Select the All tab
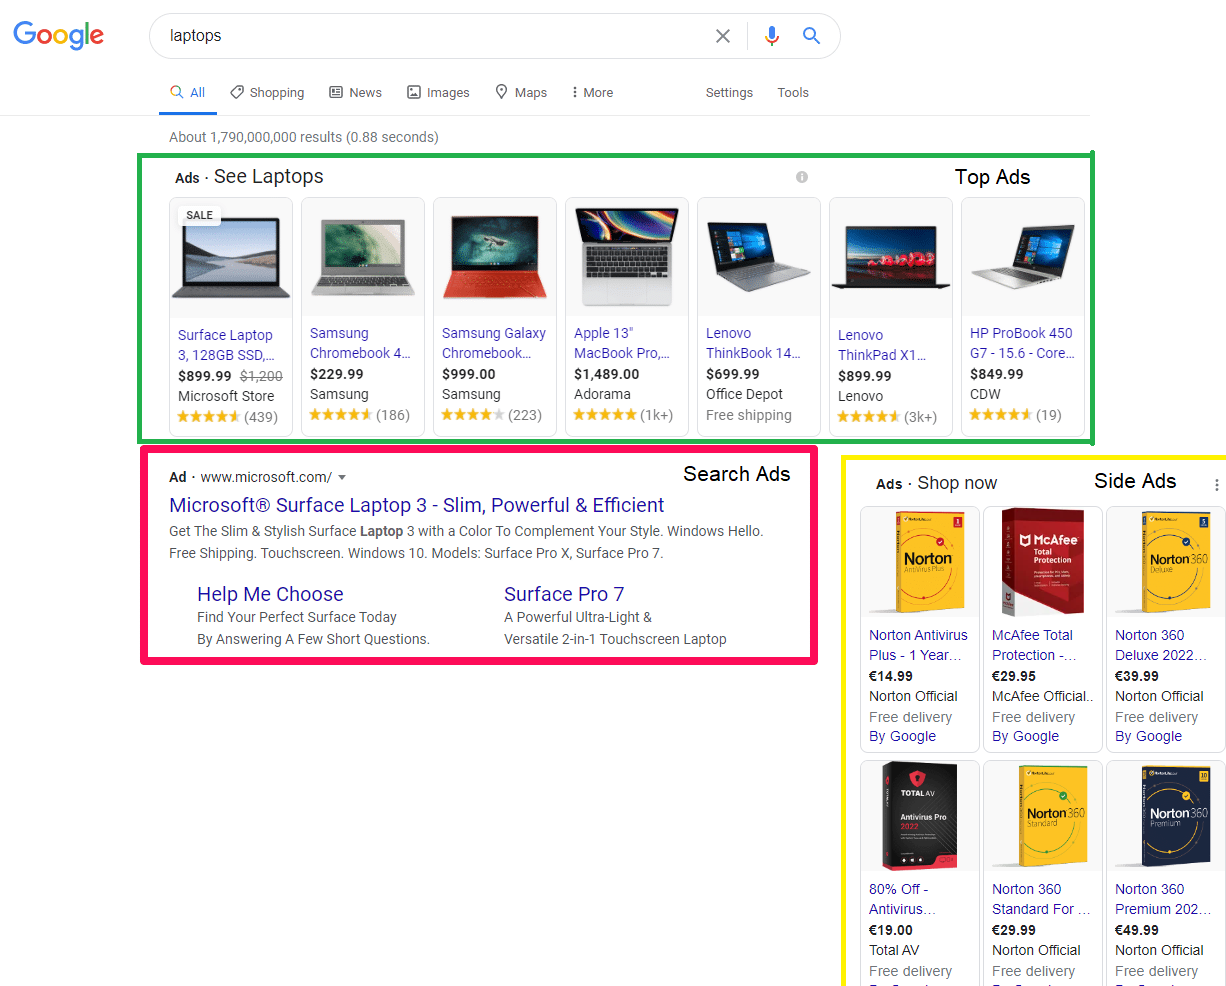Image resolution: width=1226 pixels, height=986 pixels. coord(188,92)
